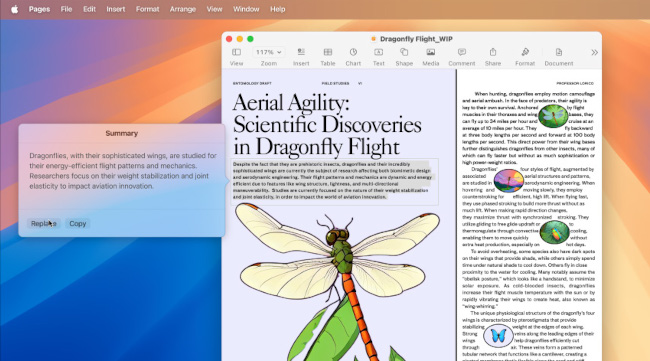Viewport: 650px width, 361px height.
Task: Click the "To avoid overheating" paragraph
Action: coord(529,279)
